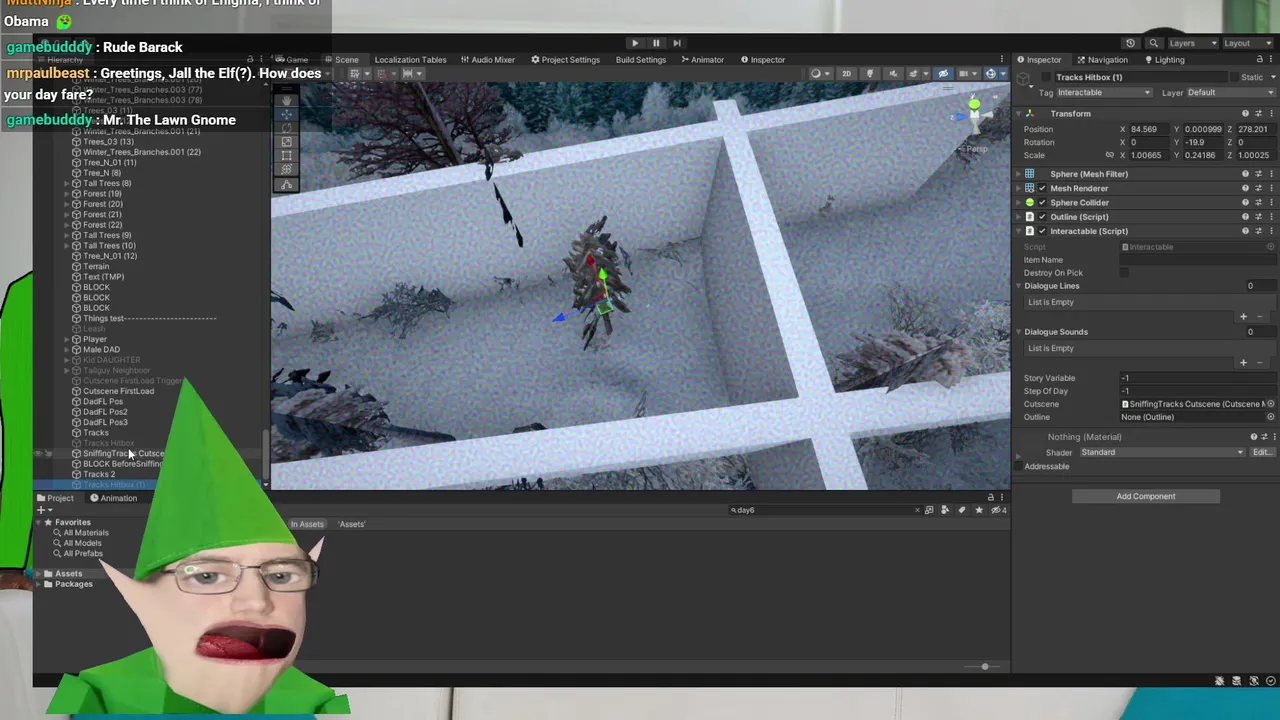The height and width of the screenshot is (720, 1280).
Task: Open the Mesh Renderer presets icon
Action: tap(1258, 188)
